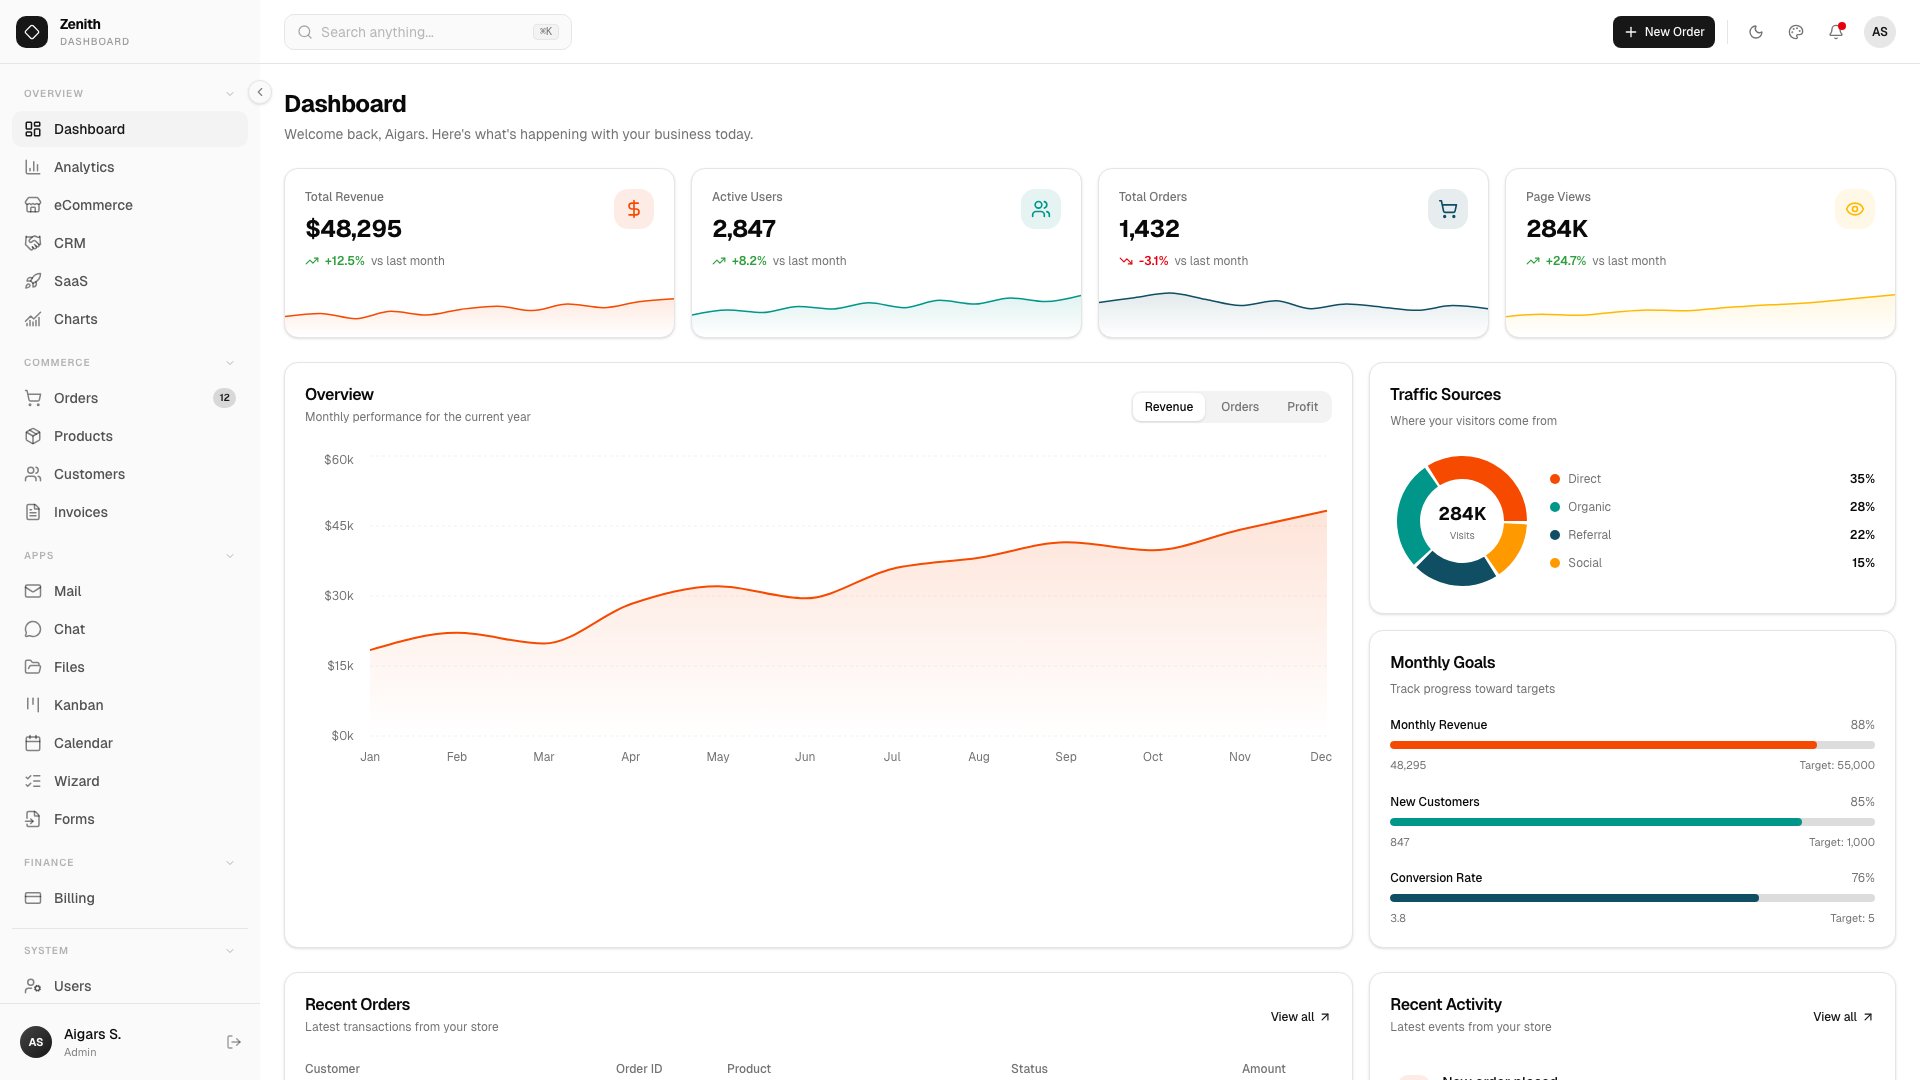Viewport: 1920px width, 1080px height.
Task: Click the logout icon next to Aigars S.
Action: [x=233, y=1041]
